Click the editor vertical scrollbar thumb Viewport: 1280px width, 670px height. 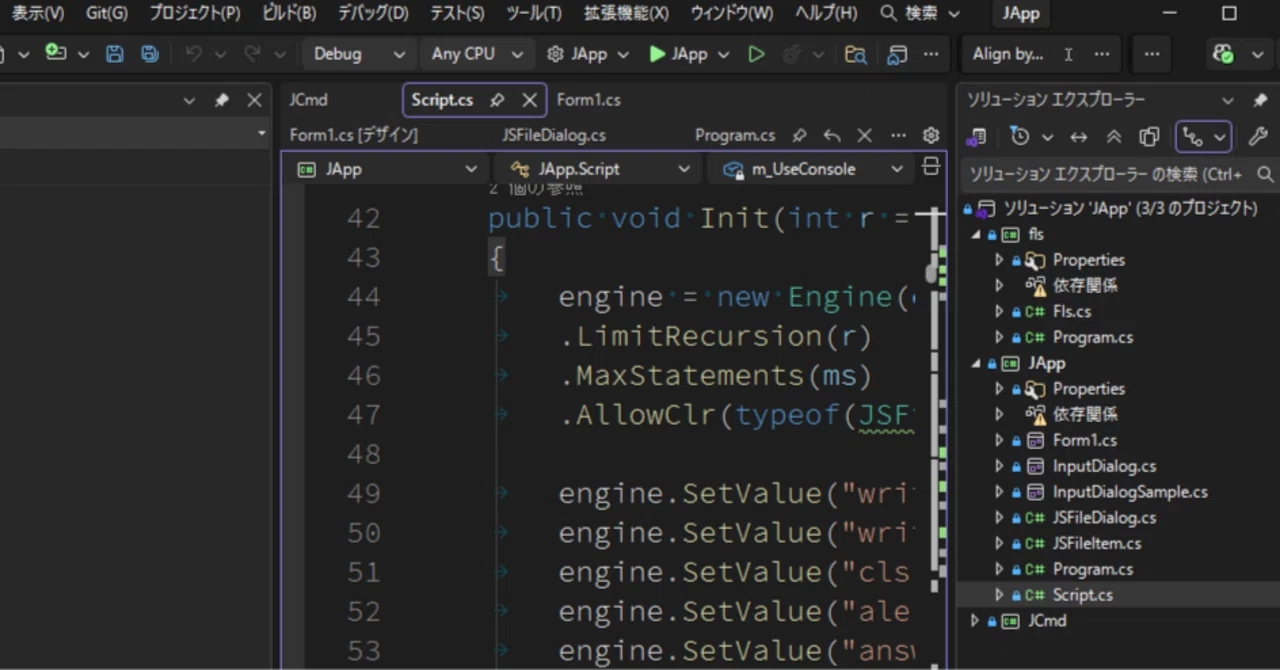(x=930, y=272)
